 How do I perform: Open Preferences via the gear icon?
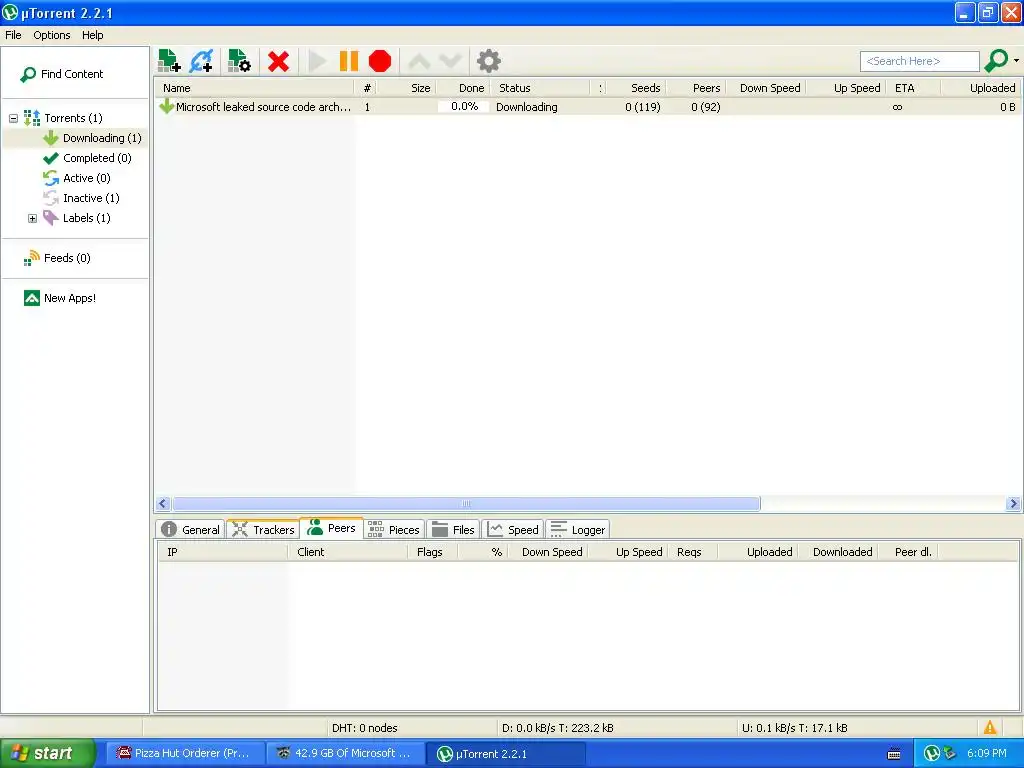488,61
